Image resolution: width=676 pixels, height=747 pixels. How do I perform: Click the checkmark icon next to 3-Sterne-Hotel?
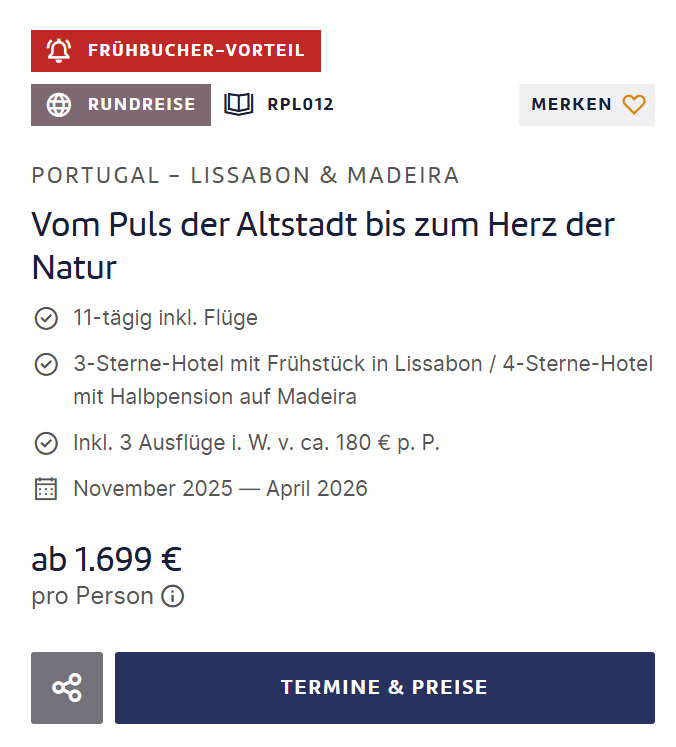(46, 364)
